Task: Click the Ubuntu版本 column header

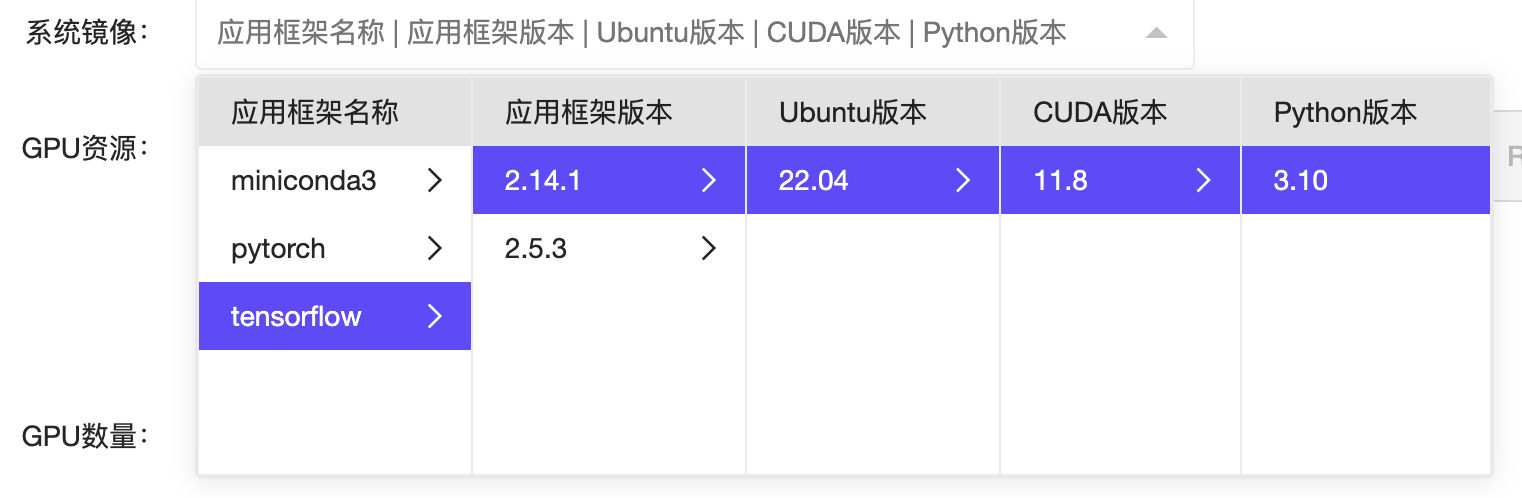Action: [x=853, y=112]
